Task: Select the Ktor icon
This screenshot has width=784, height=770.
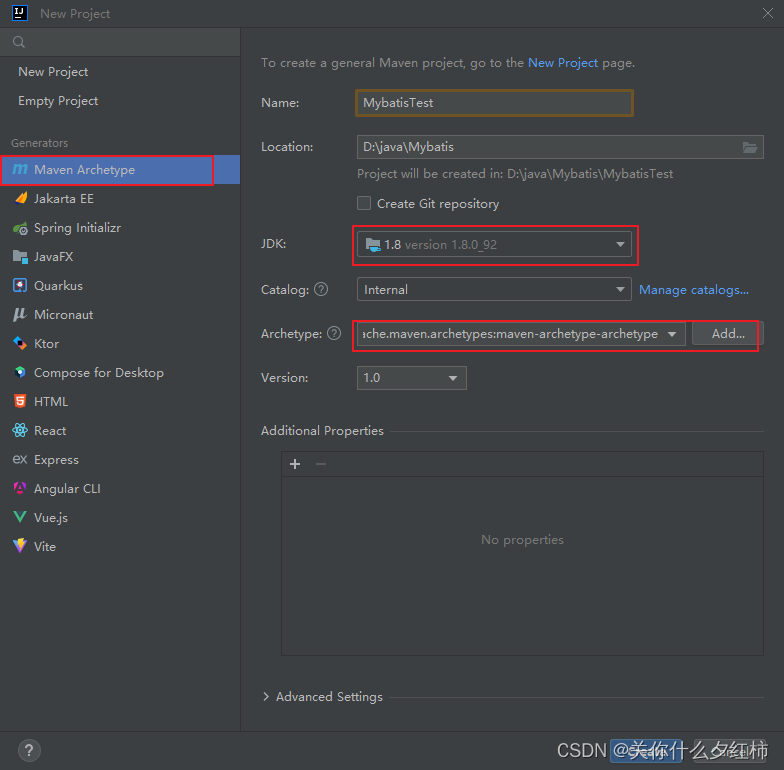Action: point(20,344)
